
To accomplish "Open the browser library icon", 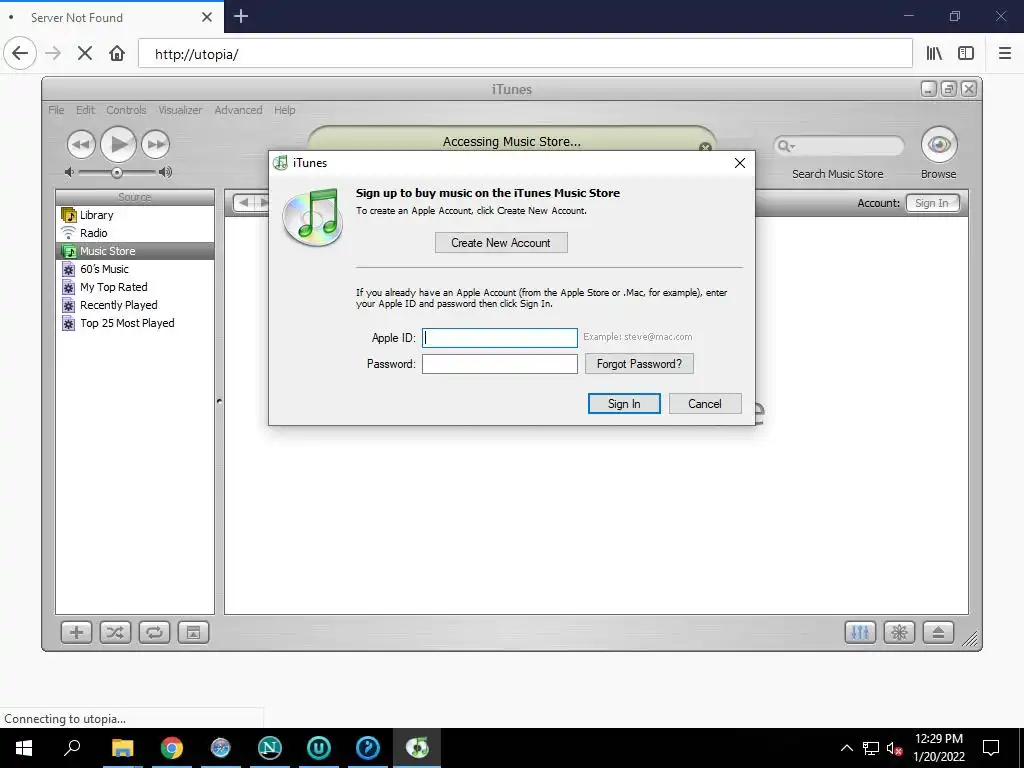I will tap(934, 54).
